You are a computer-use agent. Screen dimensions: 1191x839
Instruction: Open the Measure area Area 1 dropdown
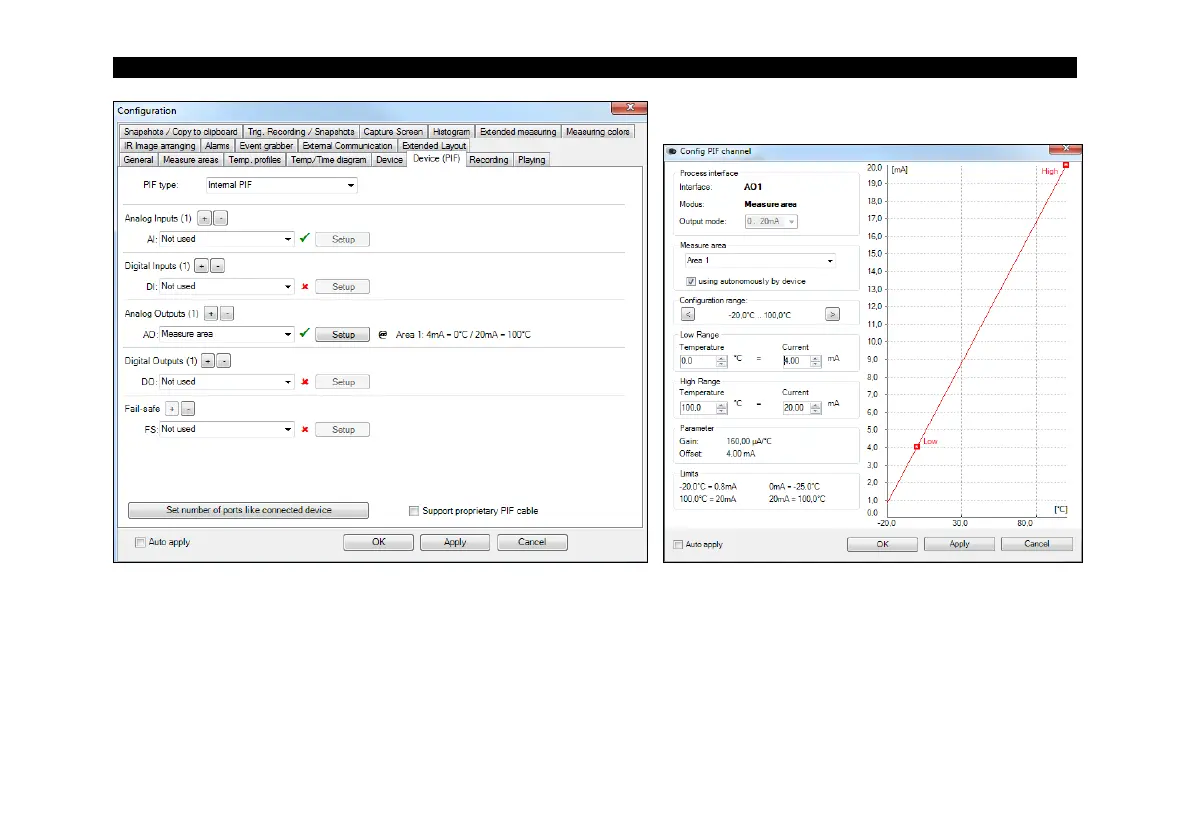(760, 260)
